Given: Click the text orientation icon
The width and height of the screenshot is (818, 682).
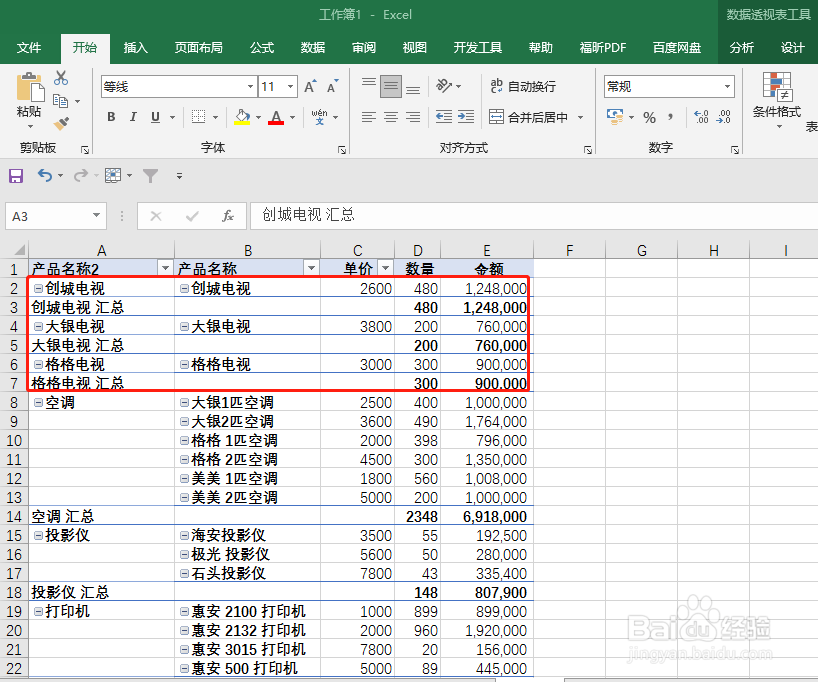Looking at the screenshot, I should coord(444,86).
